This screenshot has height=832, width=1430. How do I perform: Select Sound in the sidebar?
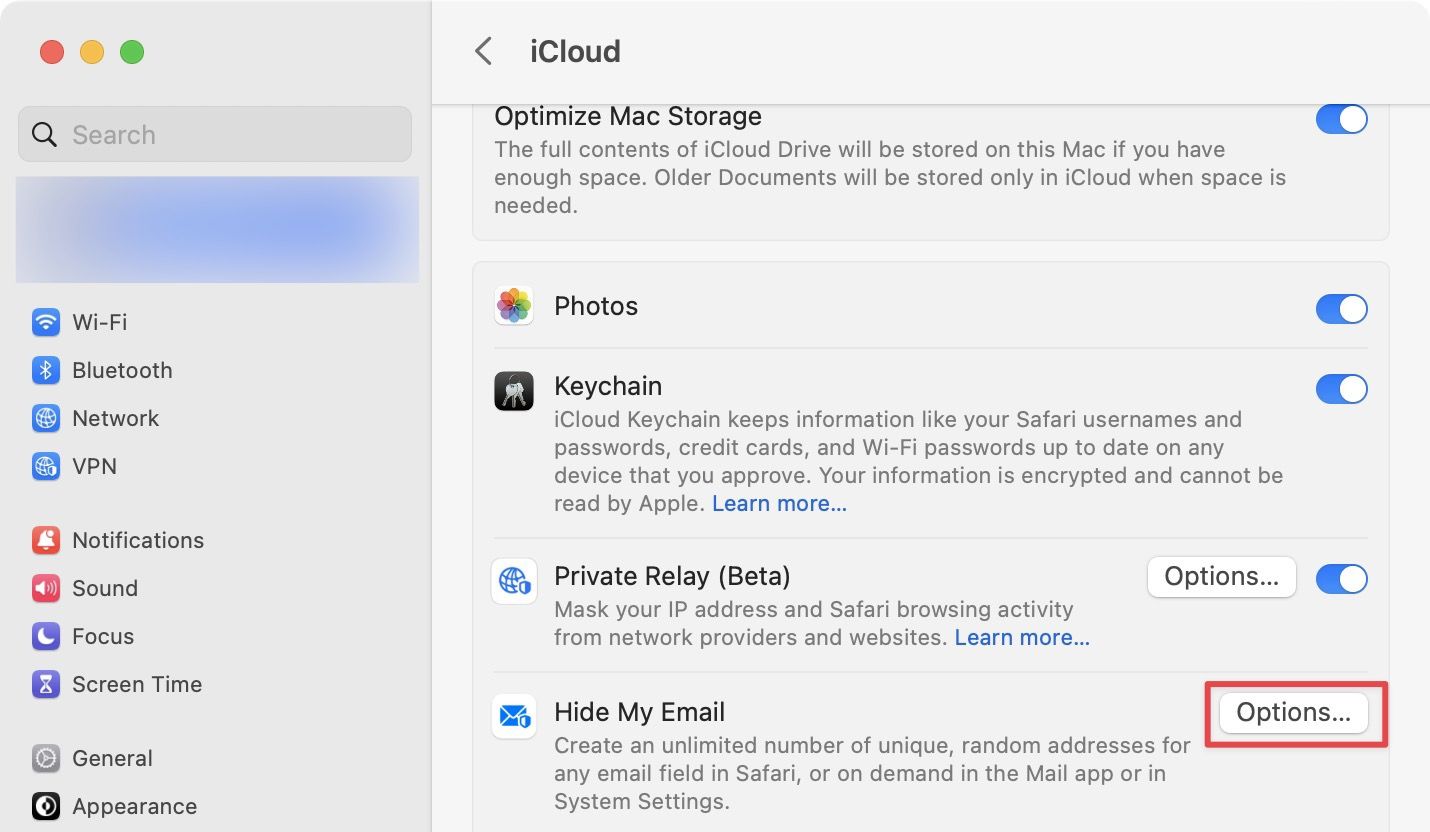point(105,588)
